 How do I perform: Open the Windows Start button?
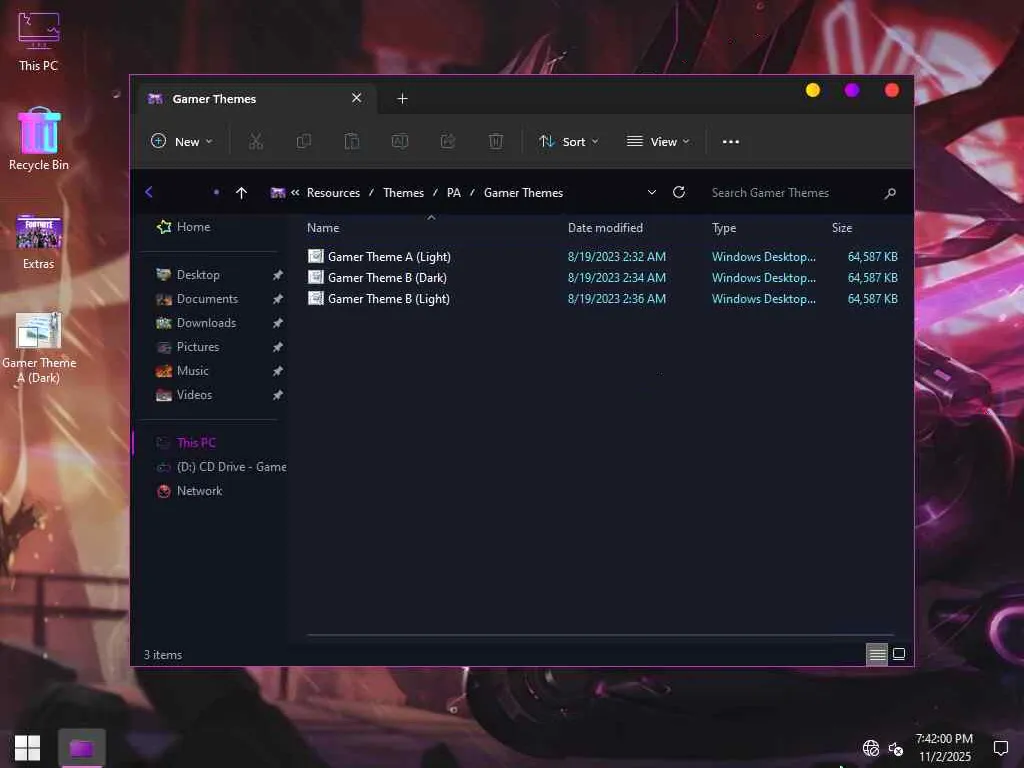pos(27,748)
